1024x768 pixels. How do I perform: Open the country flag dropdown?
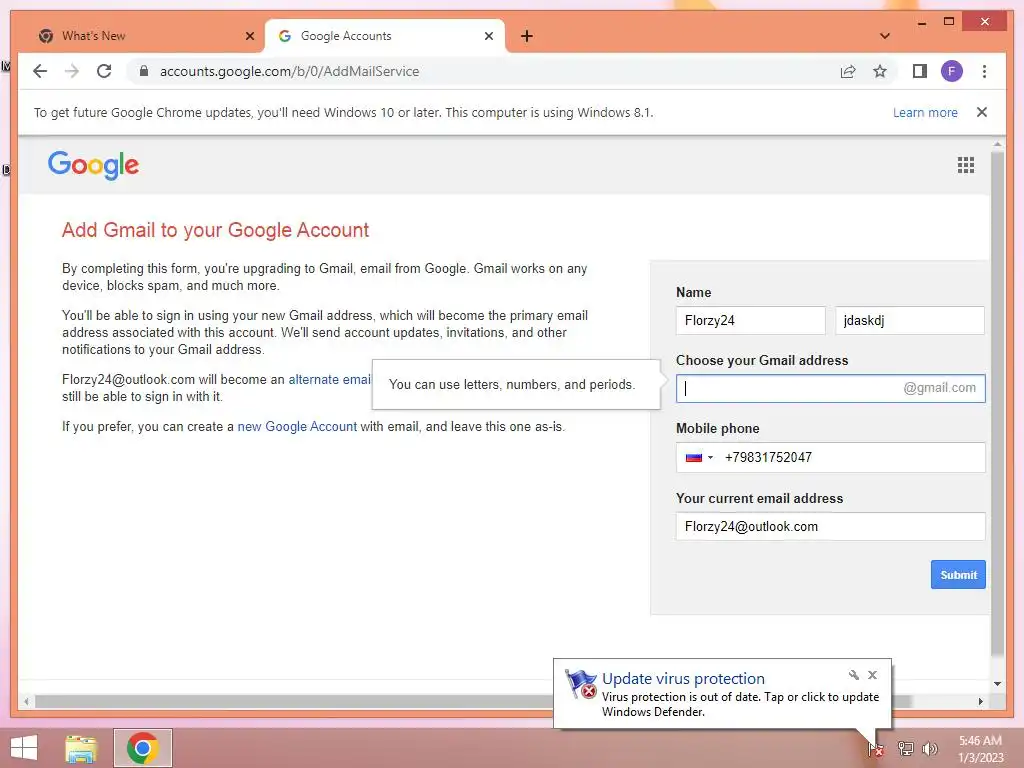(699, 457)
